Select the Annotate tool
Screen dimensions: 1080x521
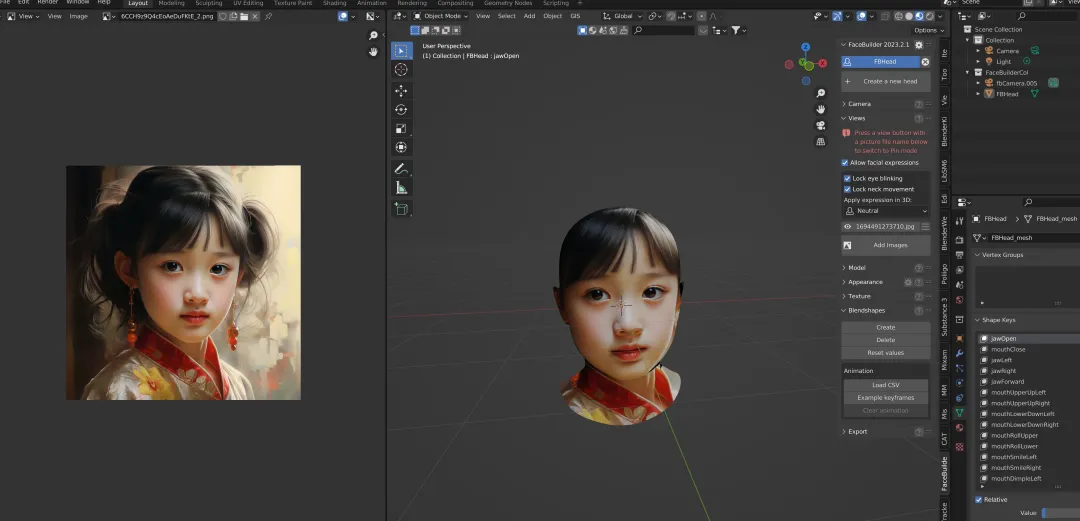tap(401, 168)
